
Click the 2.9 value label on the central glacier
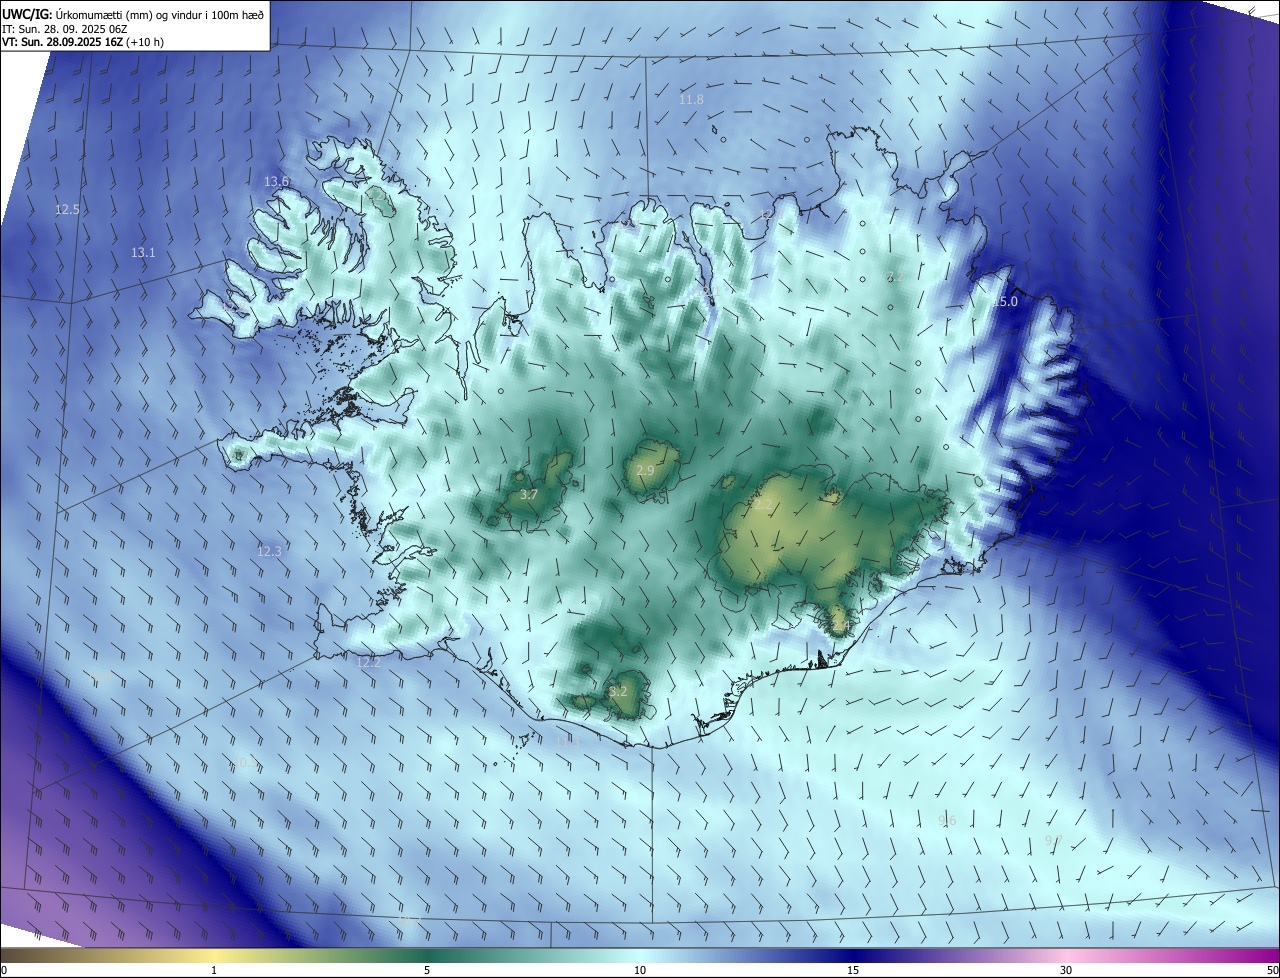pos(645,470)
